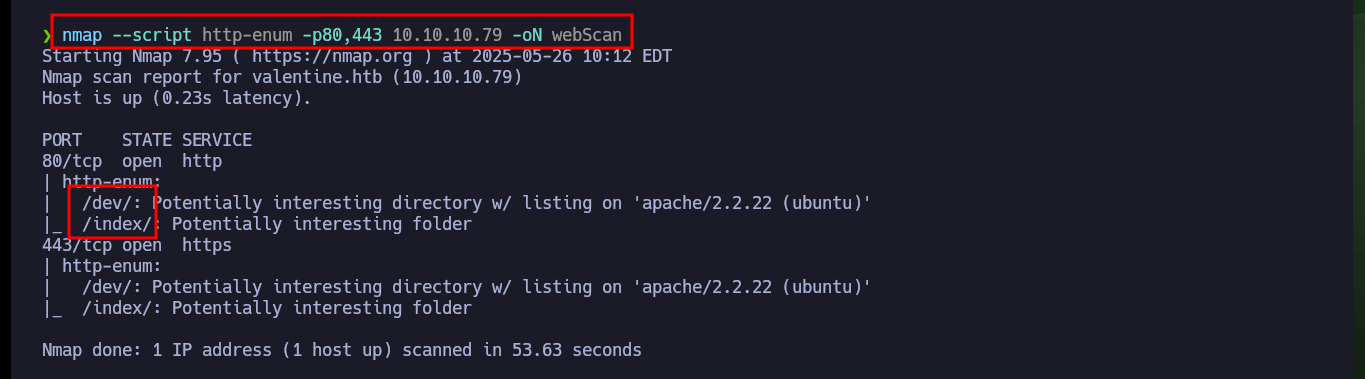Click the 'Nmap done' summary line
Screen dimensions: 1365x379
pos(342,350)
